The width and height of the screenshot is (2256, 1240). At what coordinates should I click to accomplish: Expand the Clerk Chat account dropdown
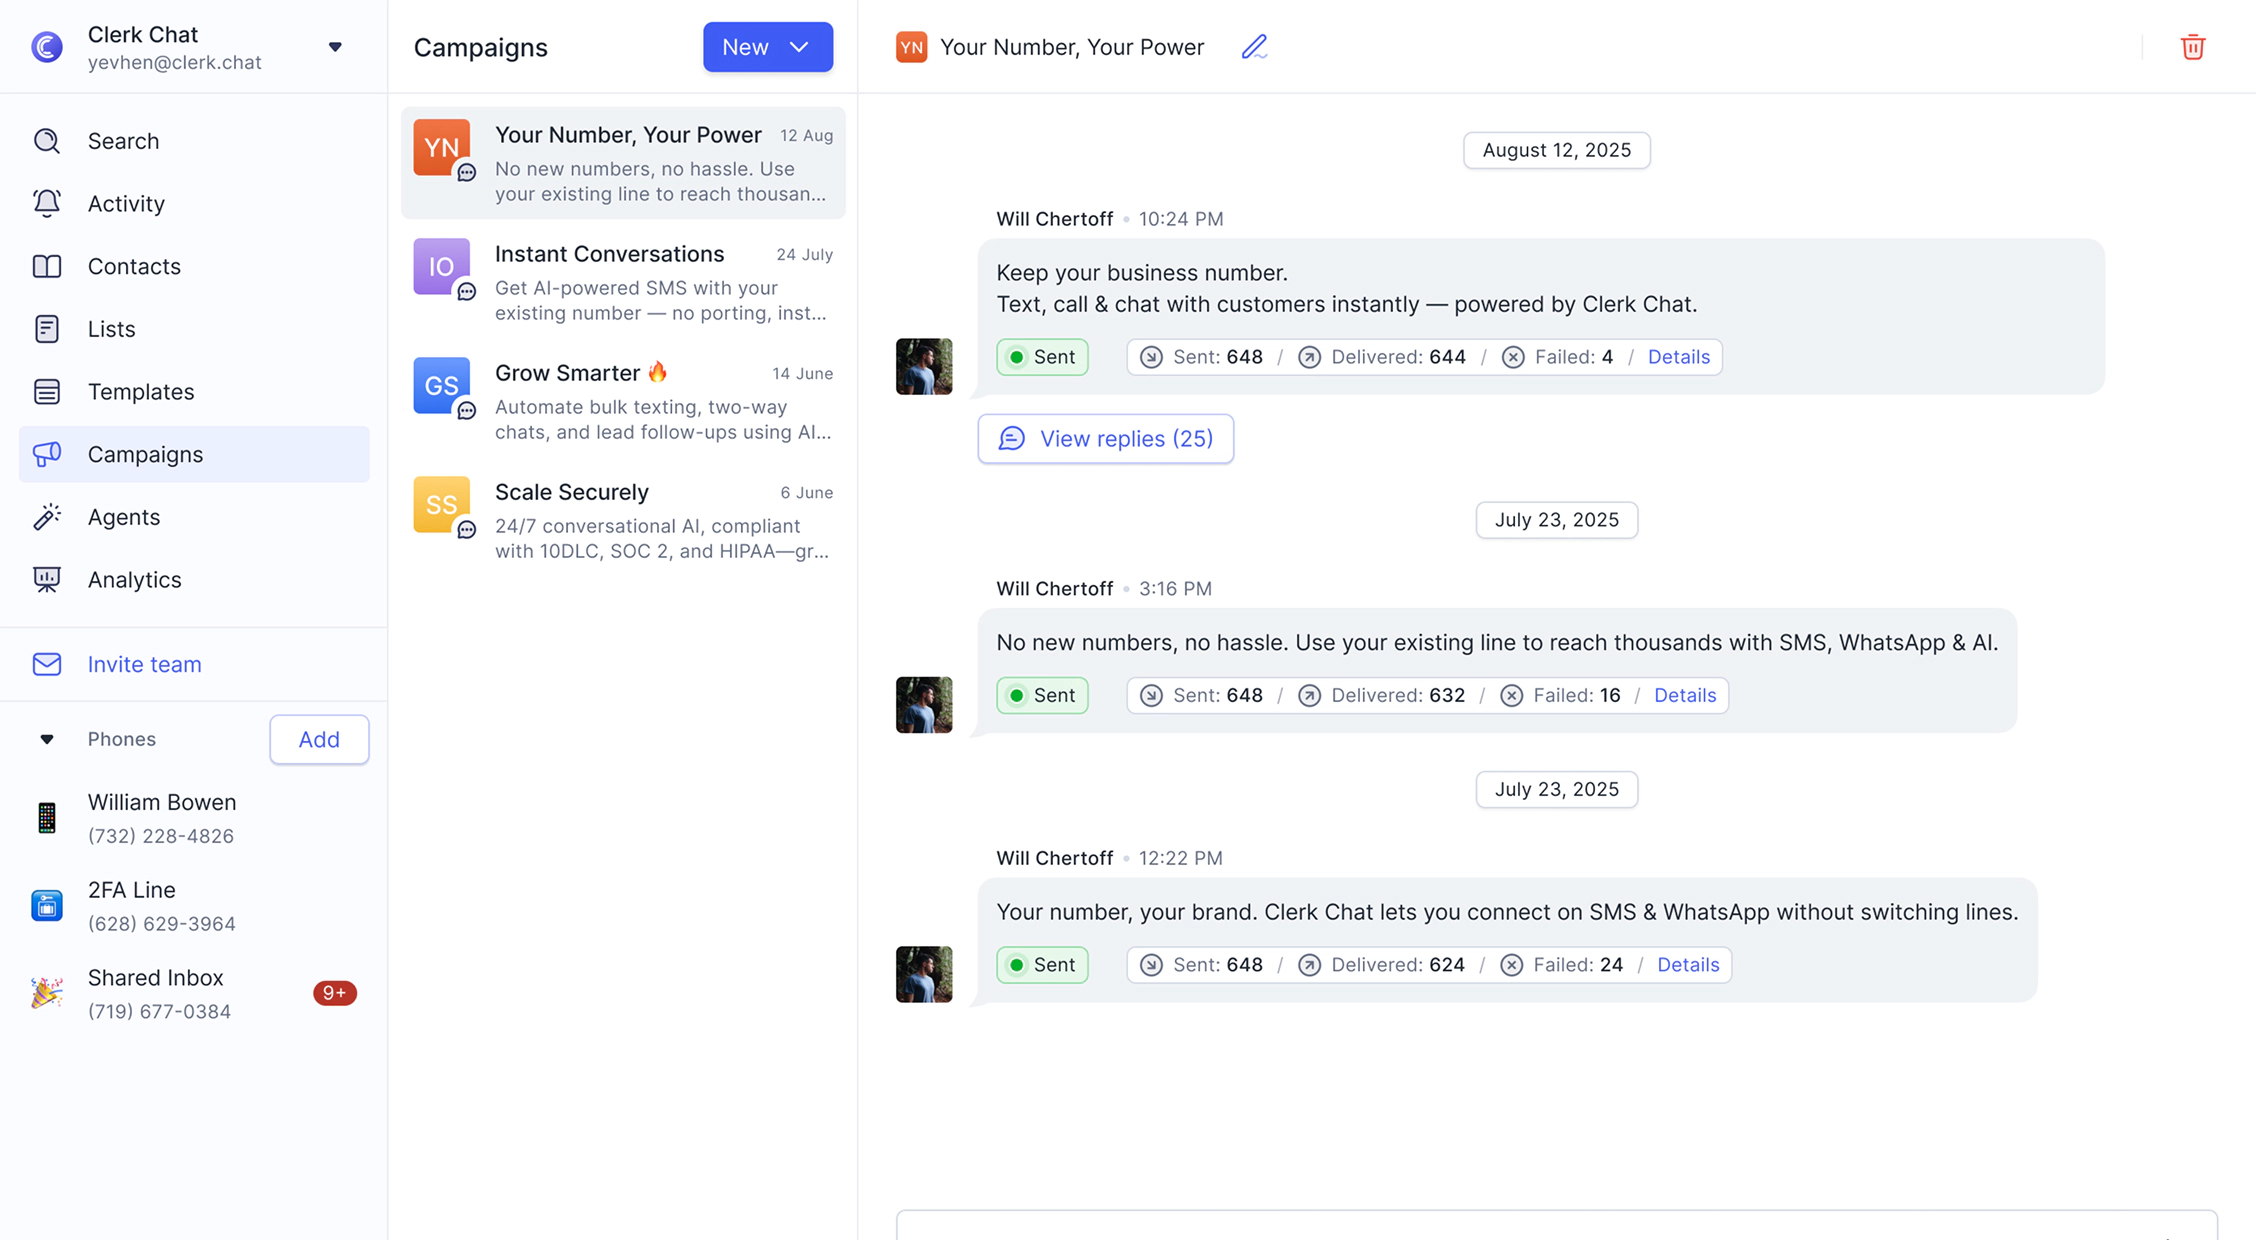pyautogui.click(x=335, y=47)
